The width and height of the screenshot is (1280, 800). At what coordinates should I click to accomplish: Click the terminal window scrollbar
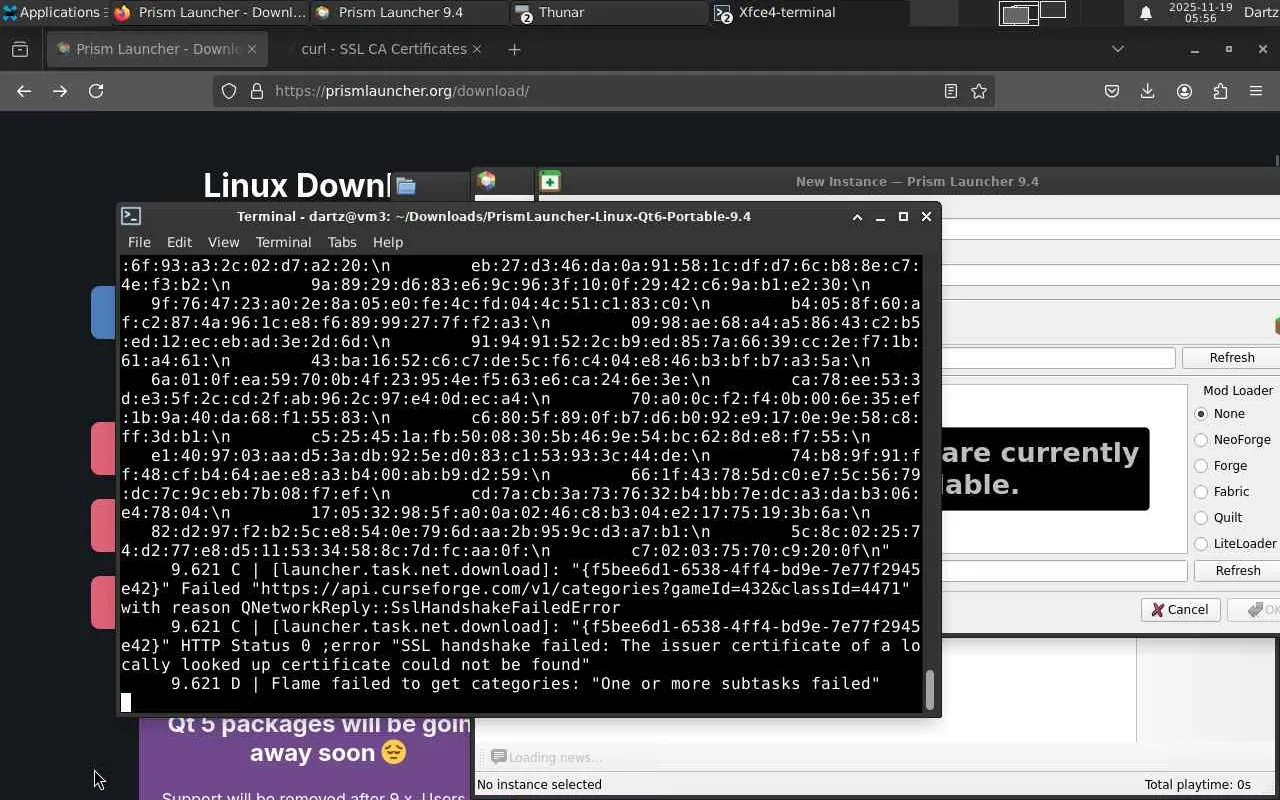tap(930, 690)
